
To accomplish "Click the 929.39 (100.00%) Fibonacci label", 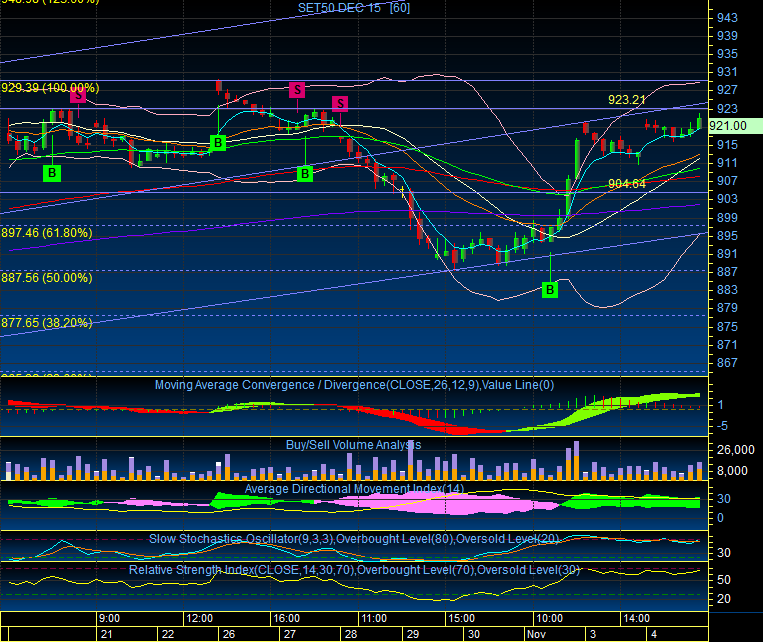I will [50, 88].
